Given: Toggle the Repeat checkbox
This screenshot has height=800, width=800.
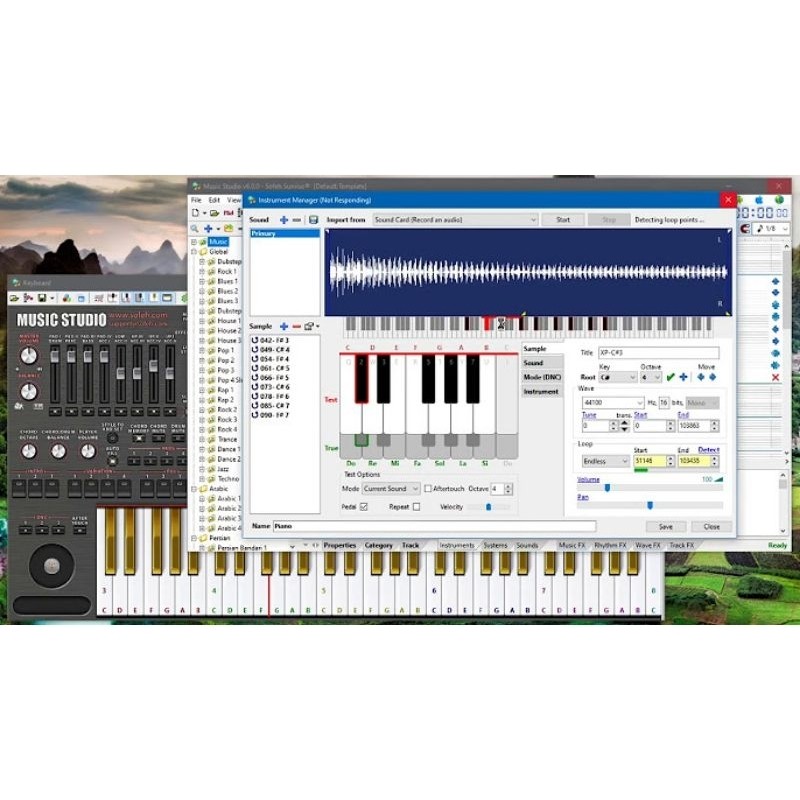Looking at the screenshot, I should click(414, 508).
